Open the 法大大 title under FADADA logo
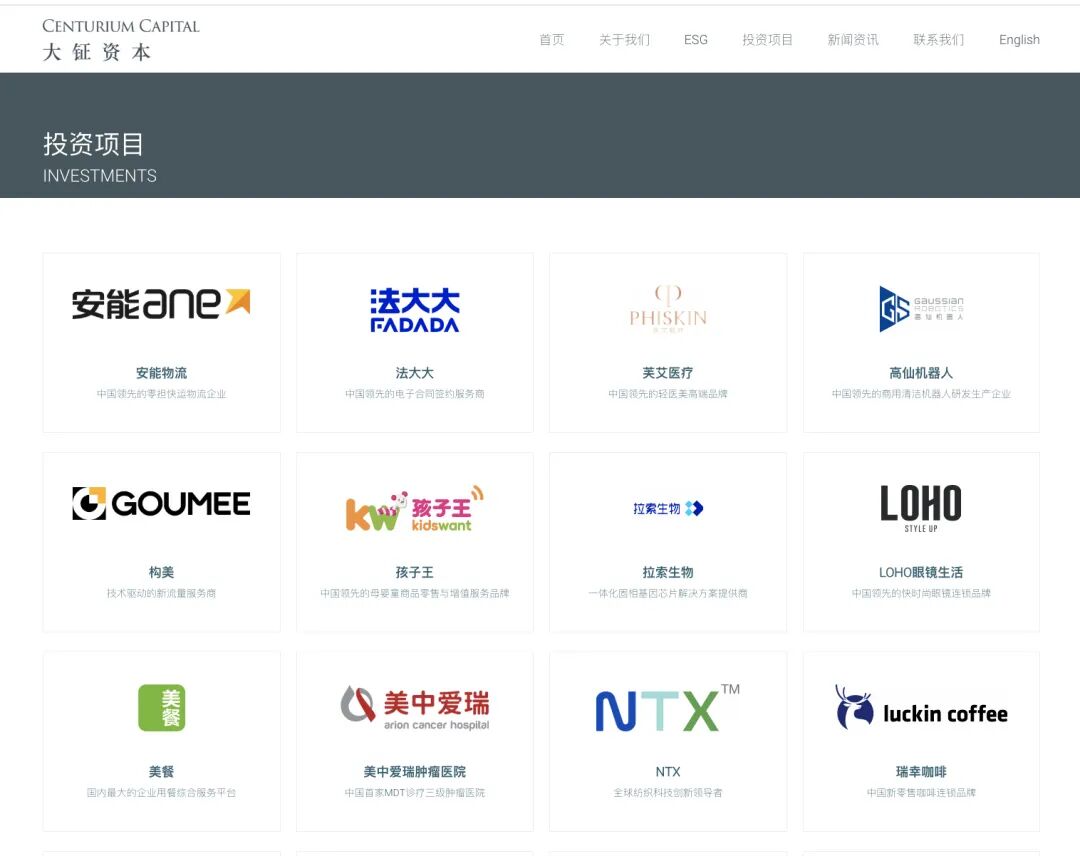The width and height of the screenshot is (1080, 856). pyautogui.click(x=415, y=373)
